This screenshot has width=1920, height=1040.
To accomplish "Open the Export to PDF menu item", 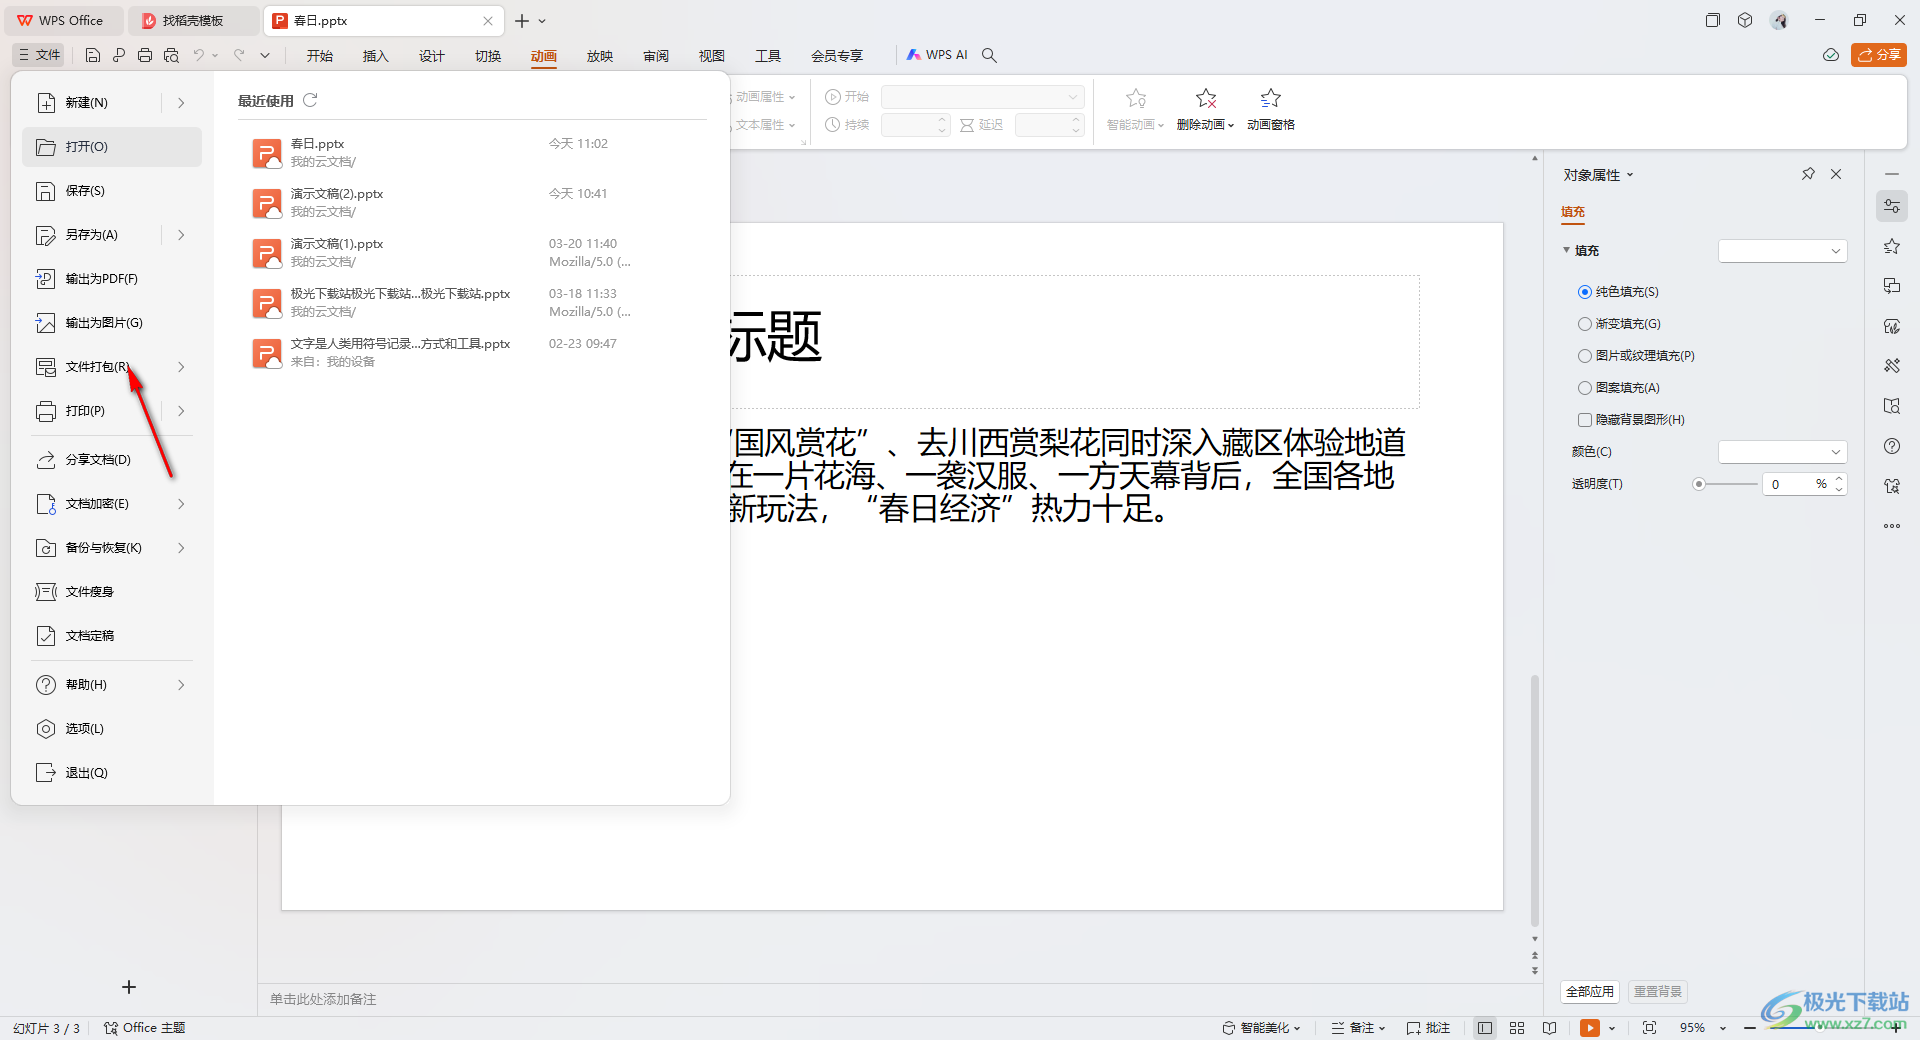I will coord(101,279).
